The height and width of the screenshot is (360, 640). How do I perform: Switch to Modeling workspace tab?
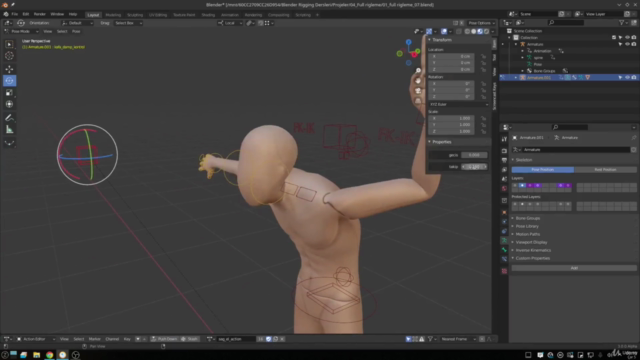click(x=113, y=15)
